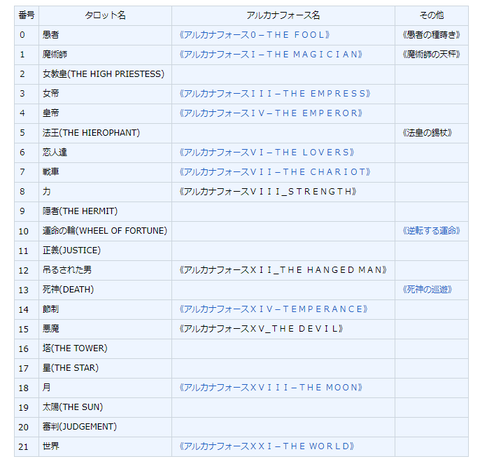Screen dimensions: 480x466
Task: Open the アルカナフォースXXI－THE WORLD link
Action: 267,446
